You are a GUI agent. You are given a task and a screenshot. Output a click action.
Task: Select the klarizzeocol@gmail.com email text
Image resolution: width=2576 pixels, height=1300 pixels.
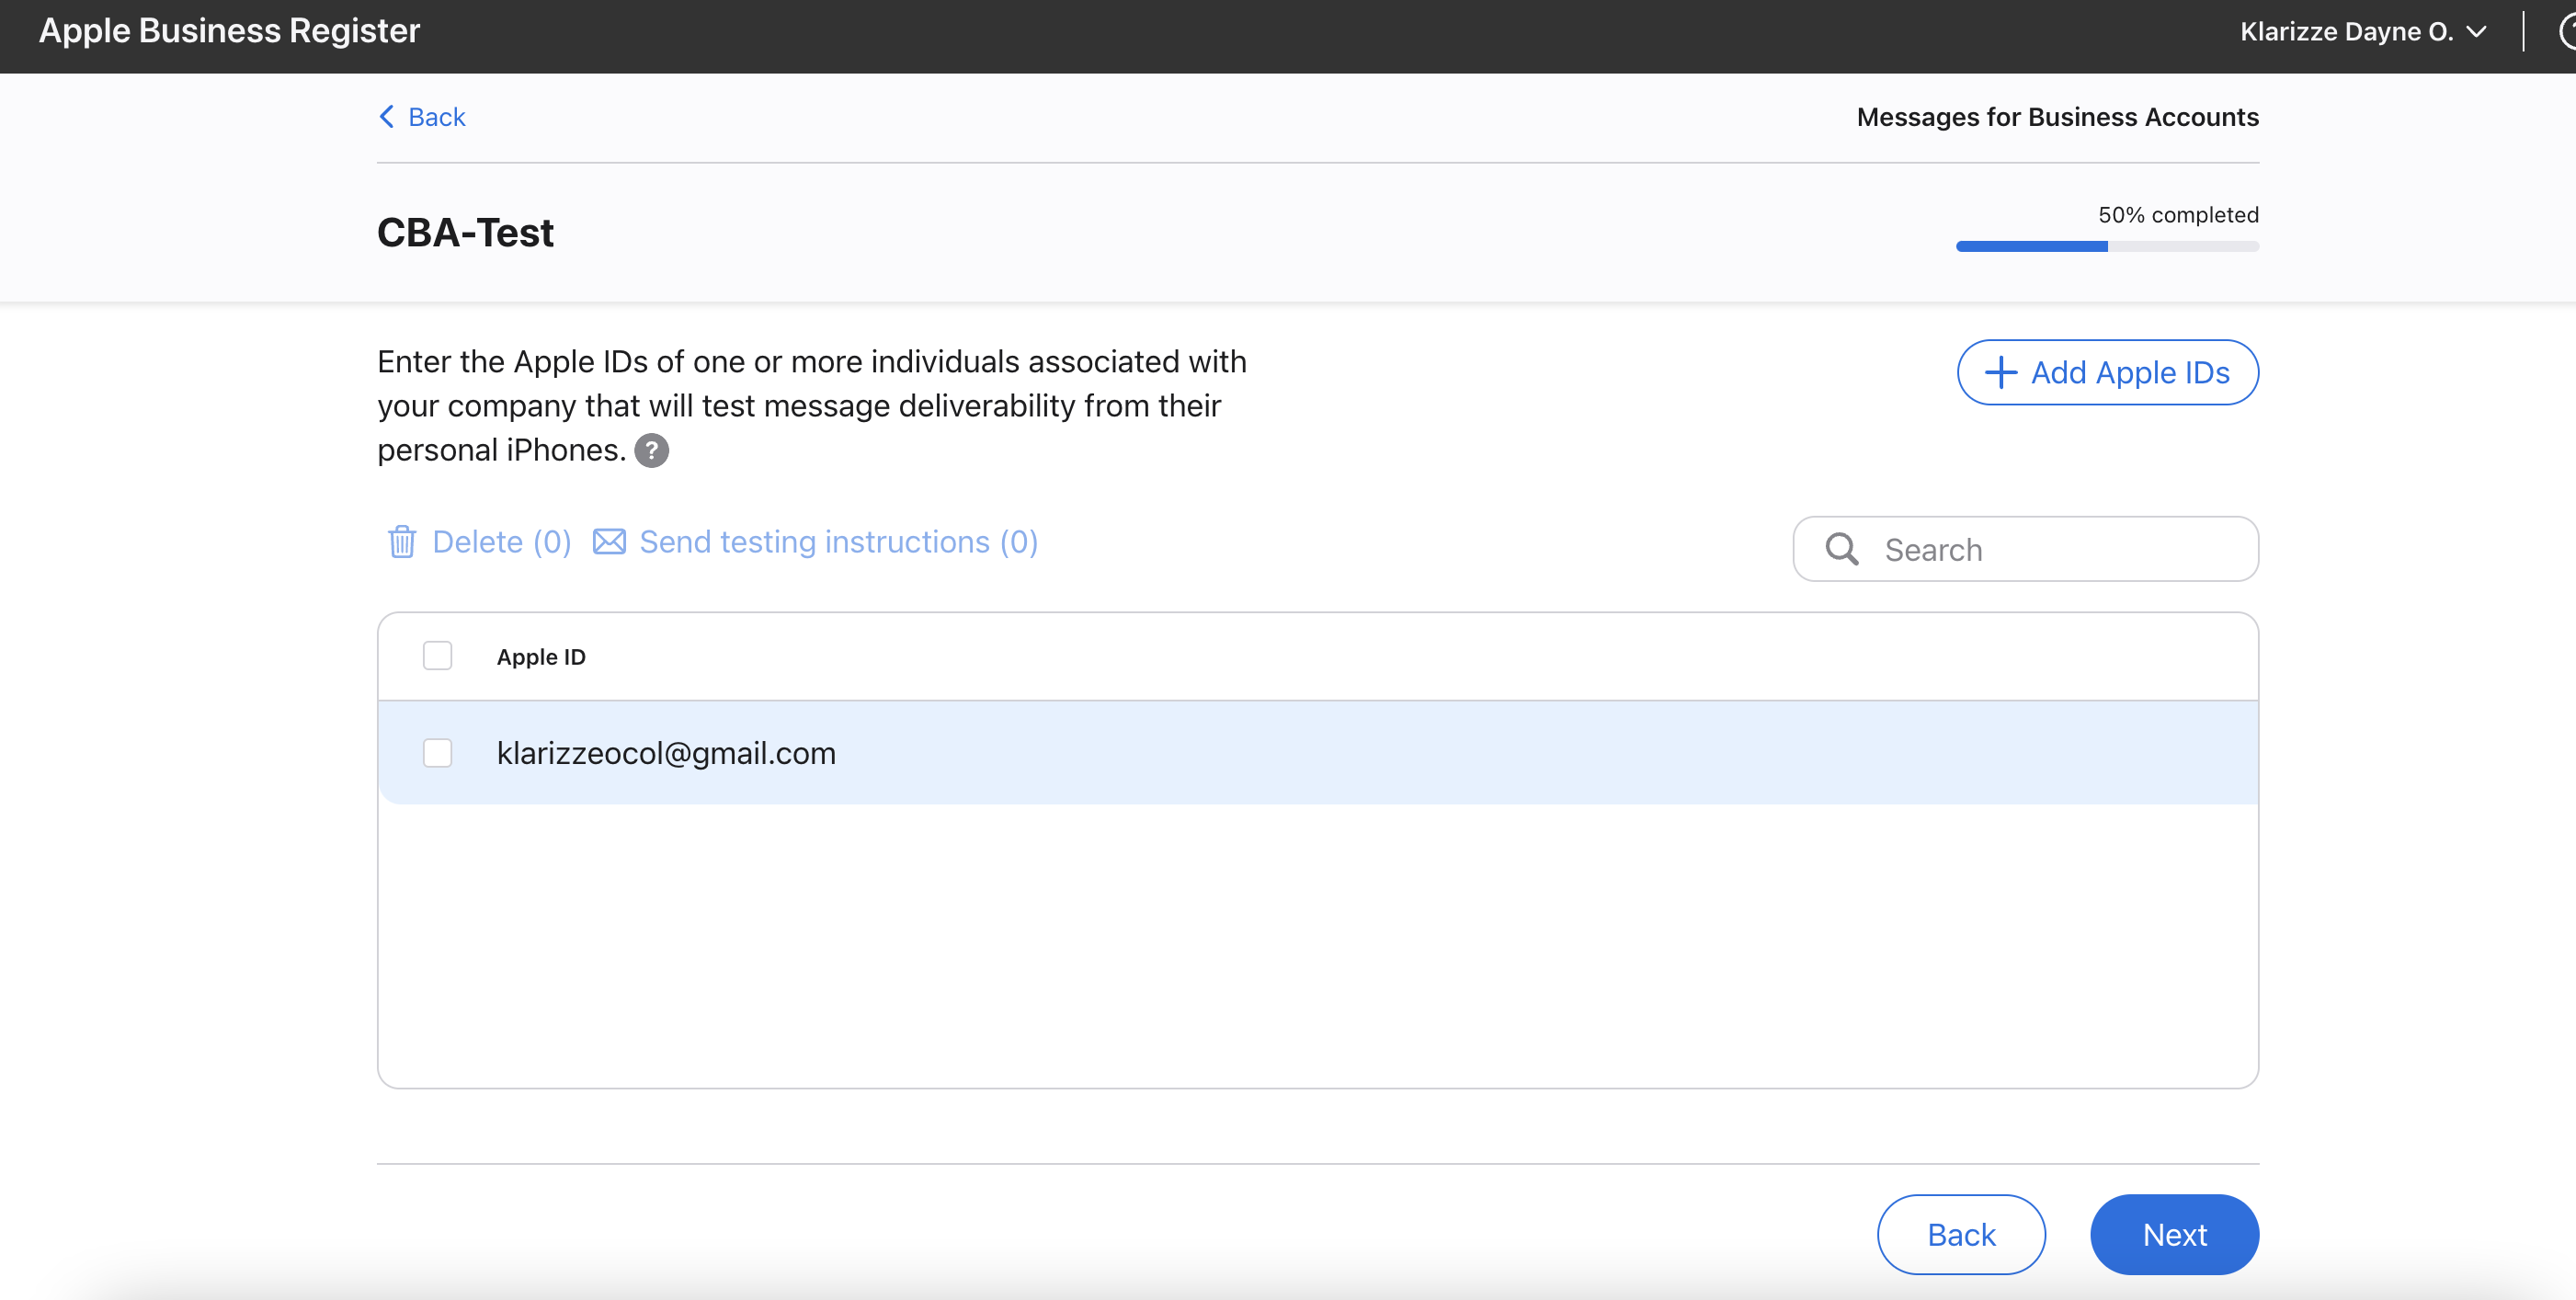(x=666, y=753)
